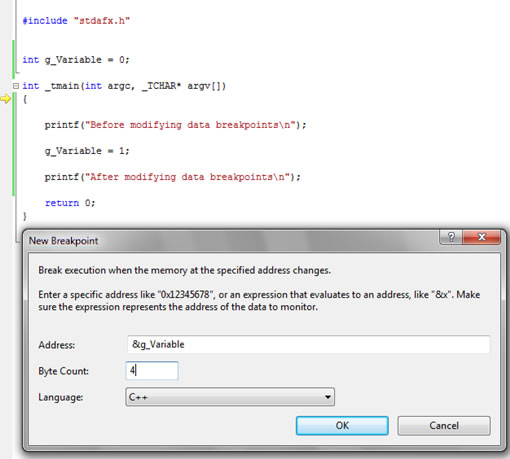Cancel the New Breakpoint dialog
510x459 pixels.
pyautogui.click(x=444, y=425)
